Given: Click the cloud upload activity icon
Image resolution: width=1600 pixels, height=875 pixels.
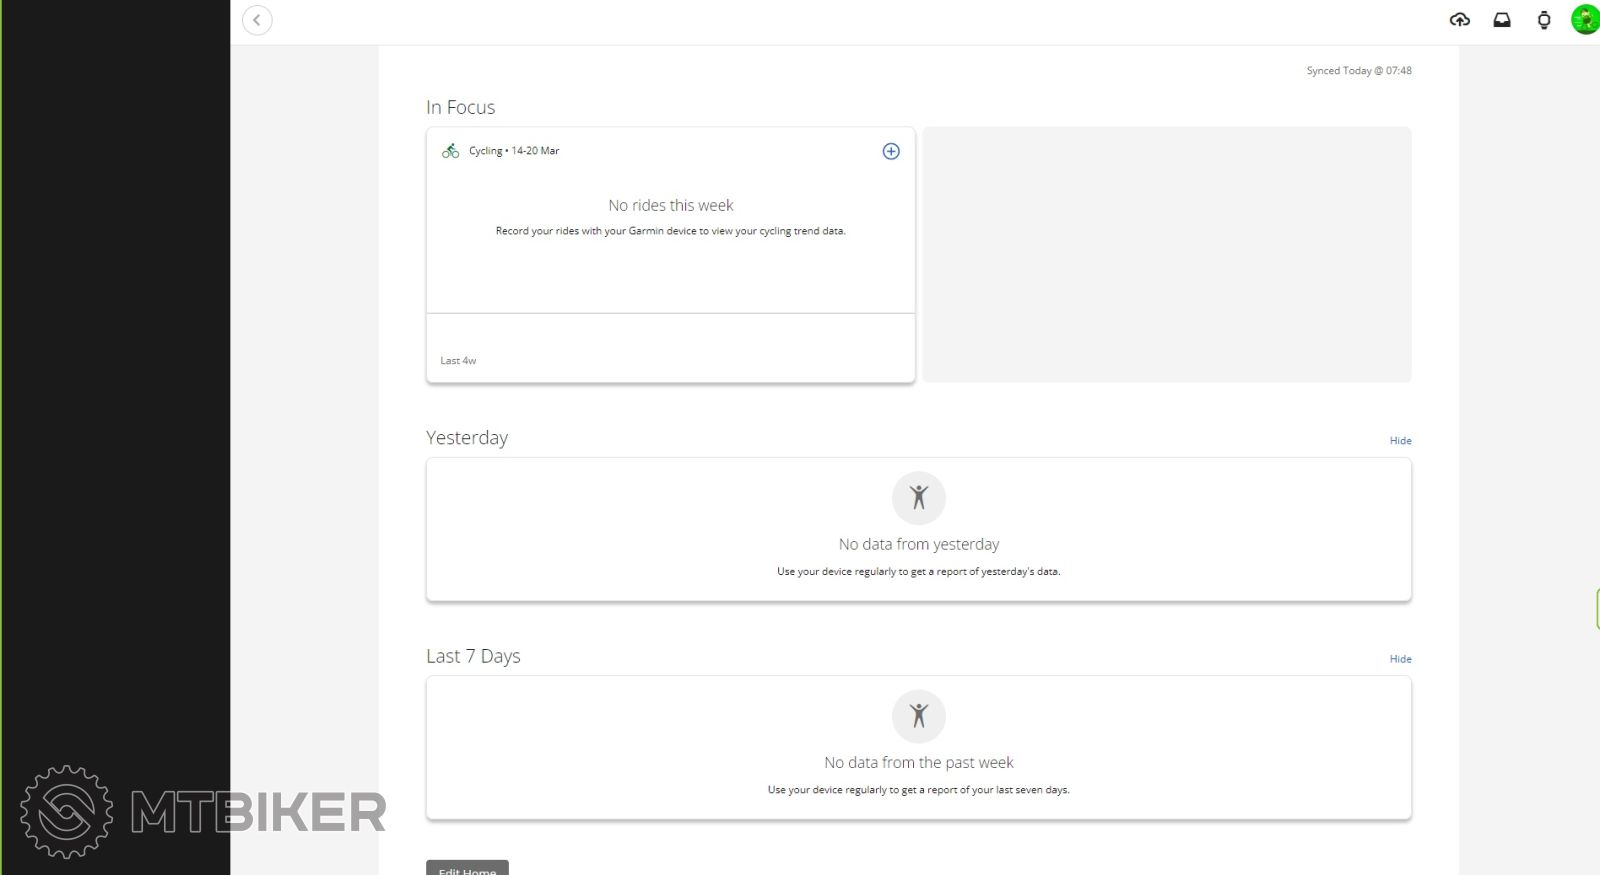Looking at the screenshot, I should 1459,20.
